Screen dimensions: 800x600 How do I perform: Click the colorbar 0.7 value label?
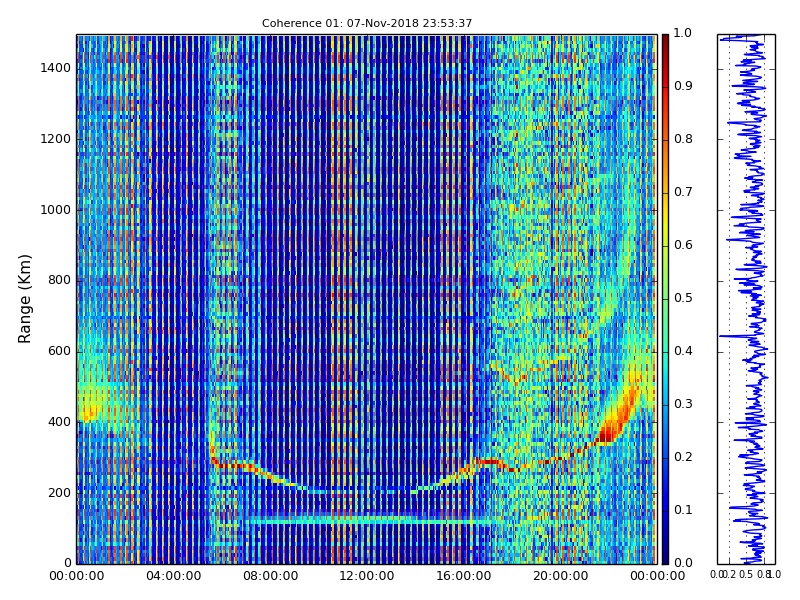click(683, 192)
